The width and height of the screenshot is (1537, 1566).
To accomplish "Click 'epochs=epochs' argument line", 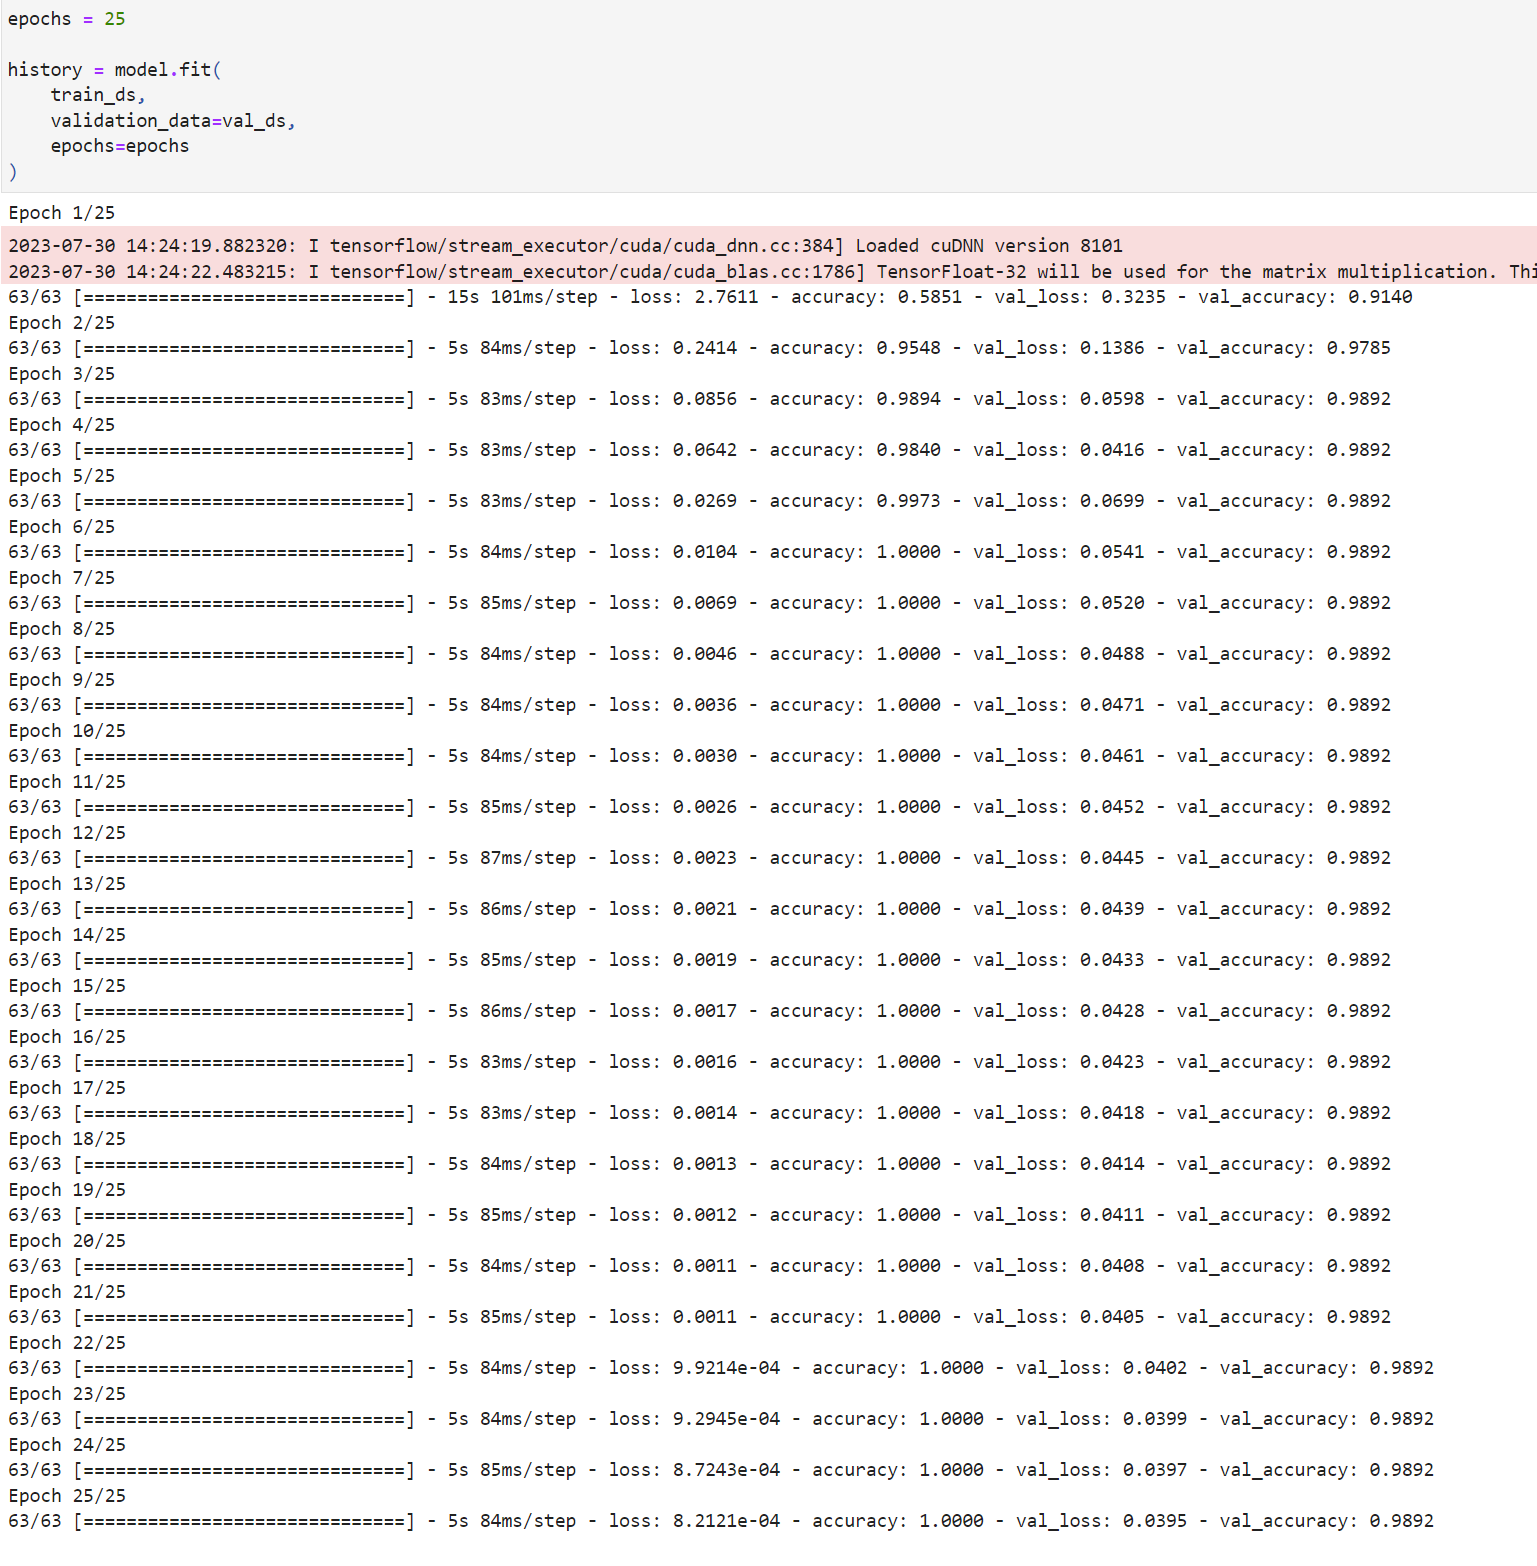I will pyautogui.click(x=120, y=146).
